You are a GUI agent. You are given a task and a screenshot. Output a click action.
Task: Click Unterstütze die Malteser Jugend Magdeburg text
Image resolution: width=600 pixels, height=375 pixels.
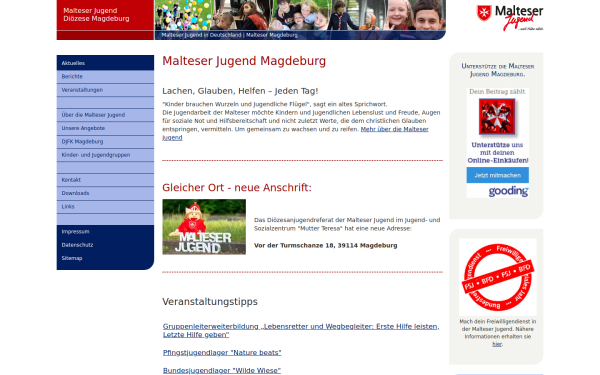pos(497,70)
